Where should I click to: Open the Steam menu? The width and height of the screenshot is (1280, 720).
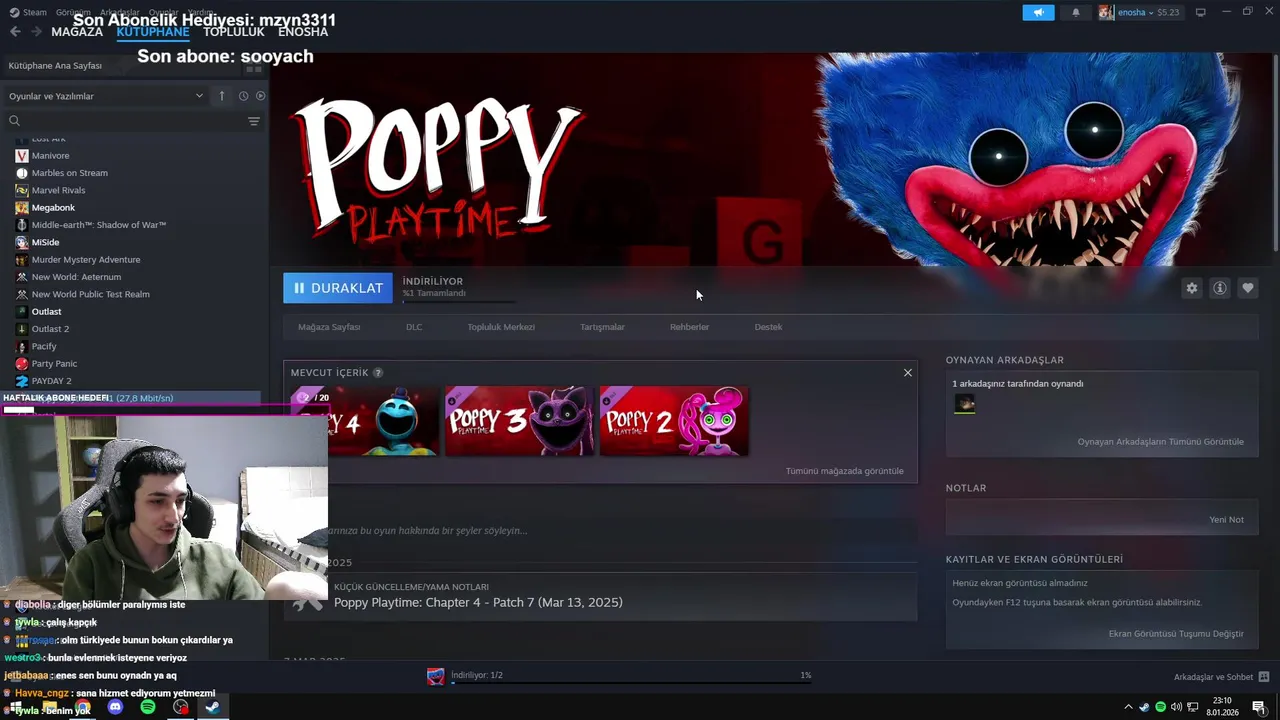tap(29, 12)
